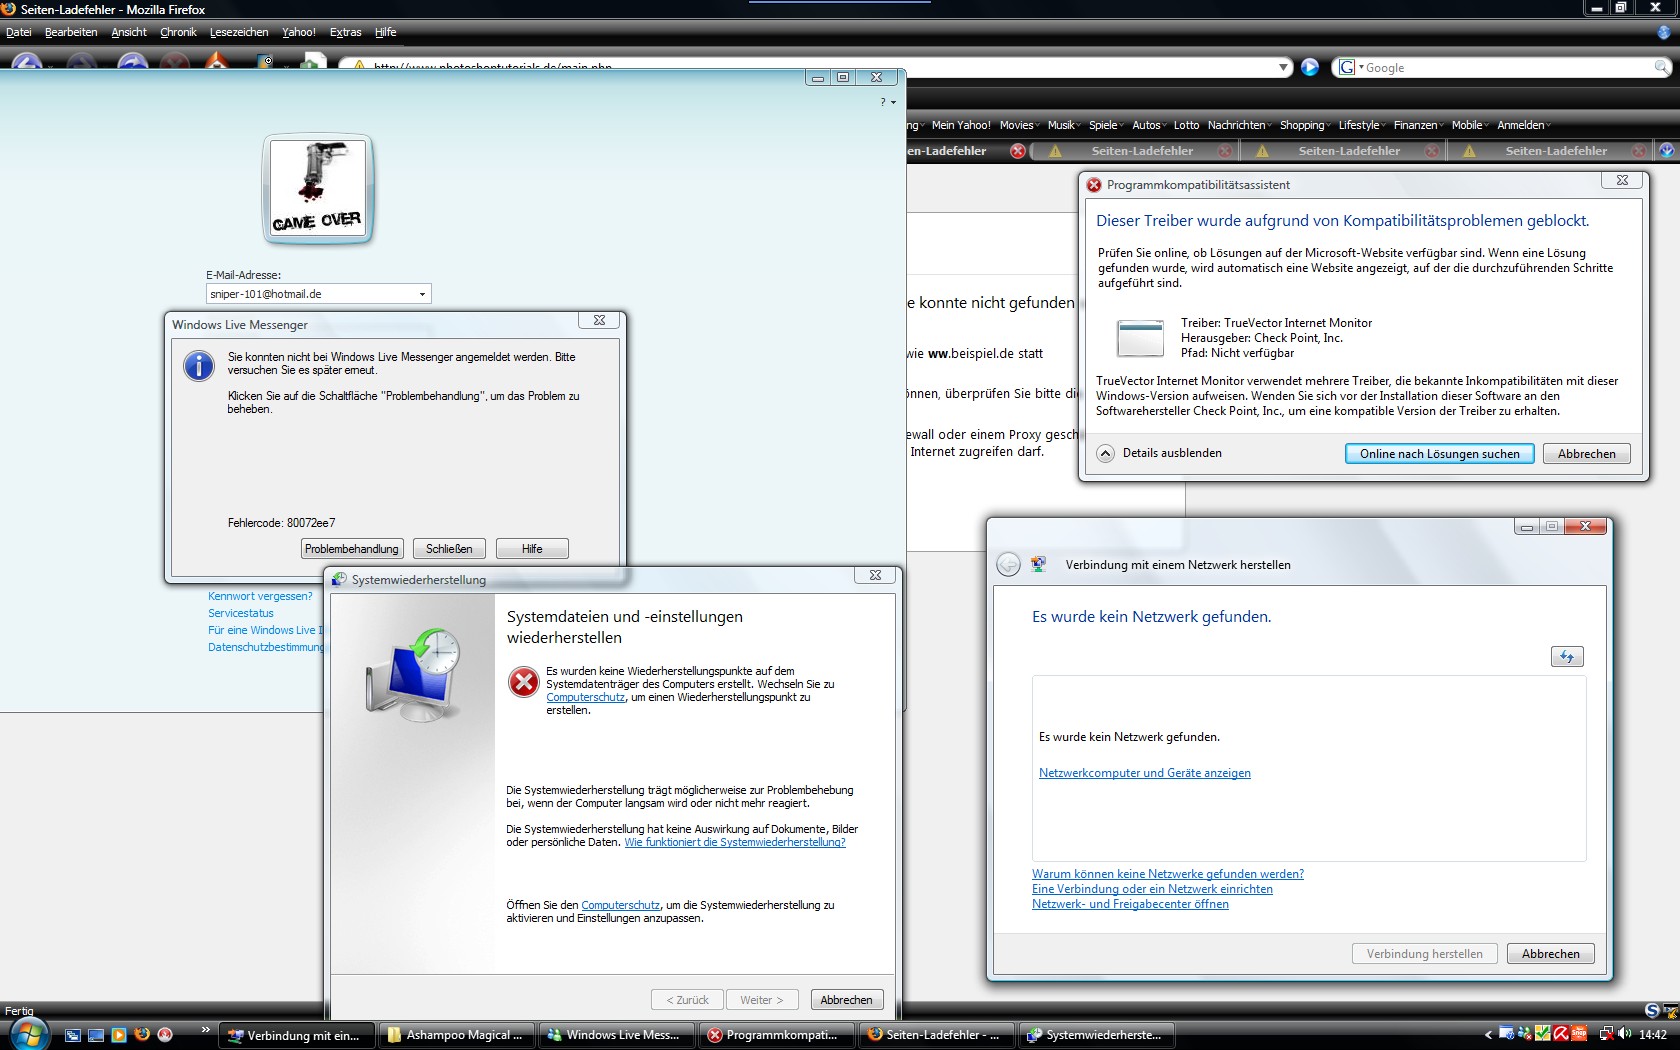The height and width of the screenshot is (1050, 1680).
Task: Open the Chronik menu
Action: point(178,32)
